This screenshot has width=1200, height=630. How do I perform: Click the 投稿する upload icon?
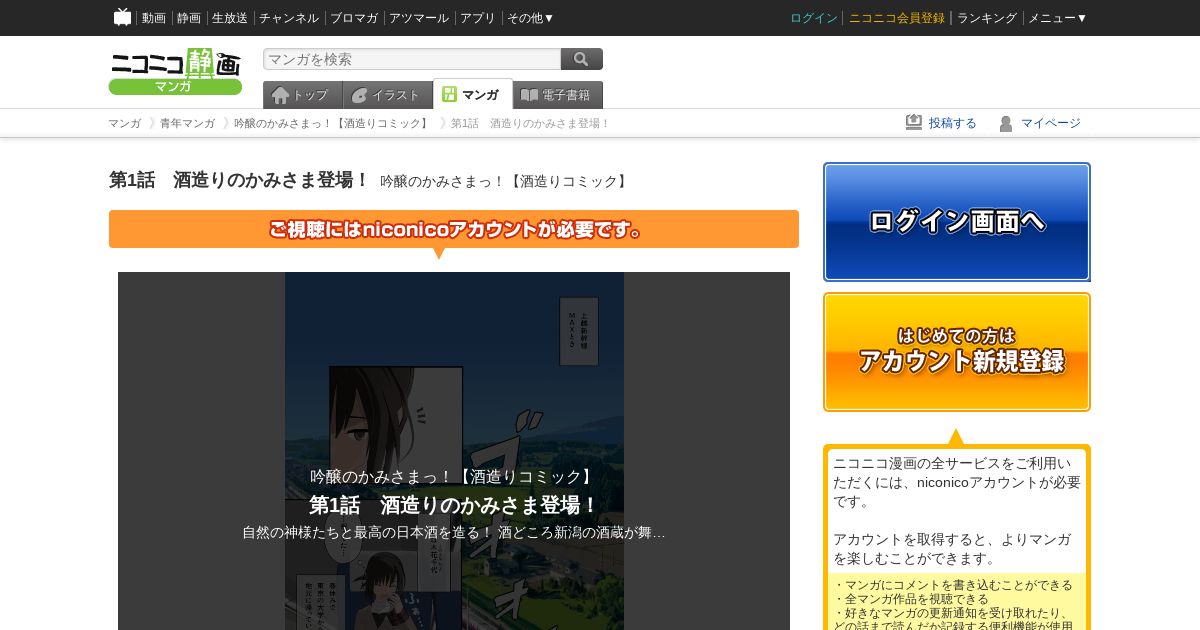tap(914, 122)
